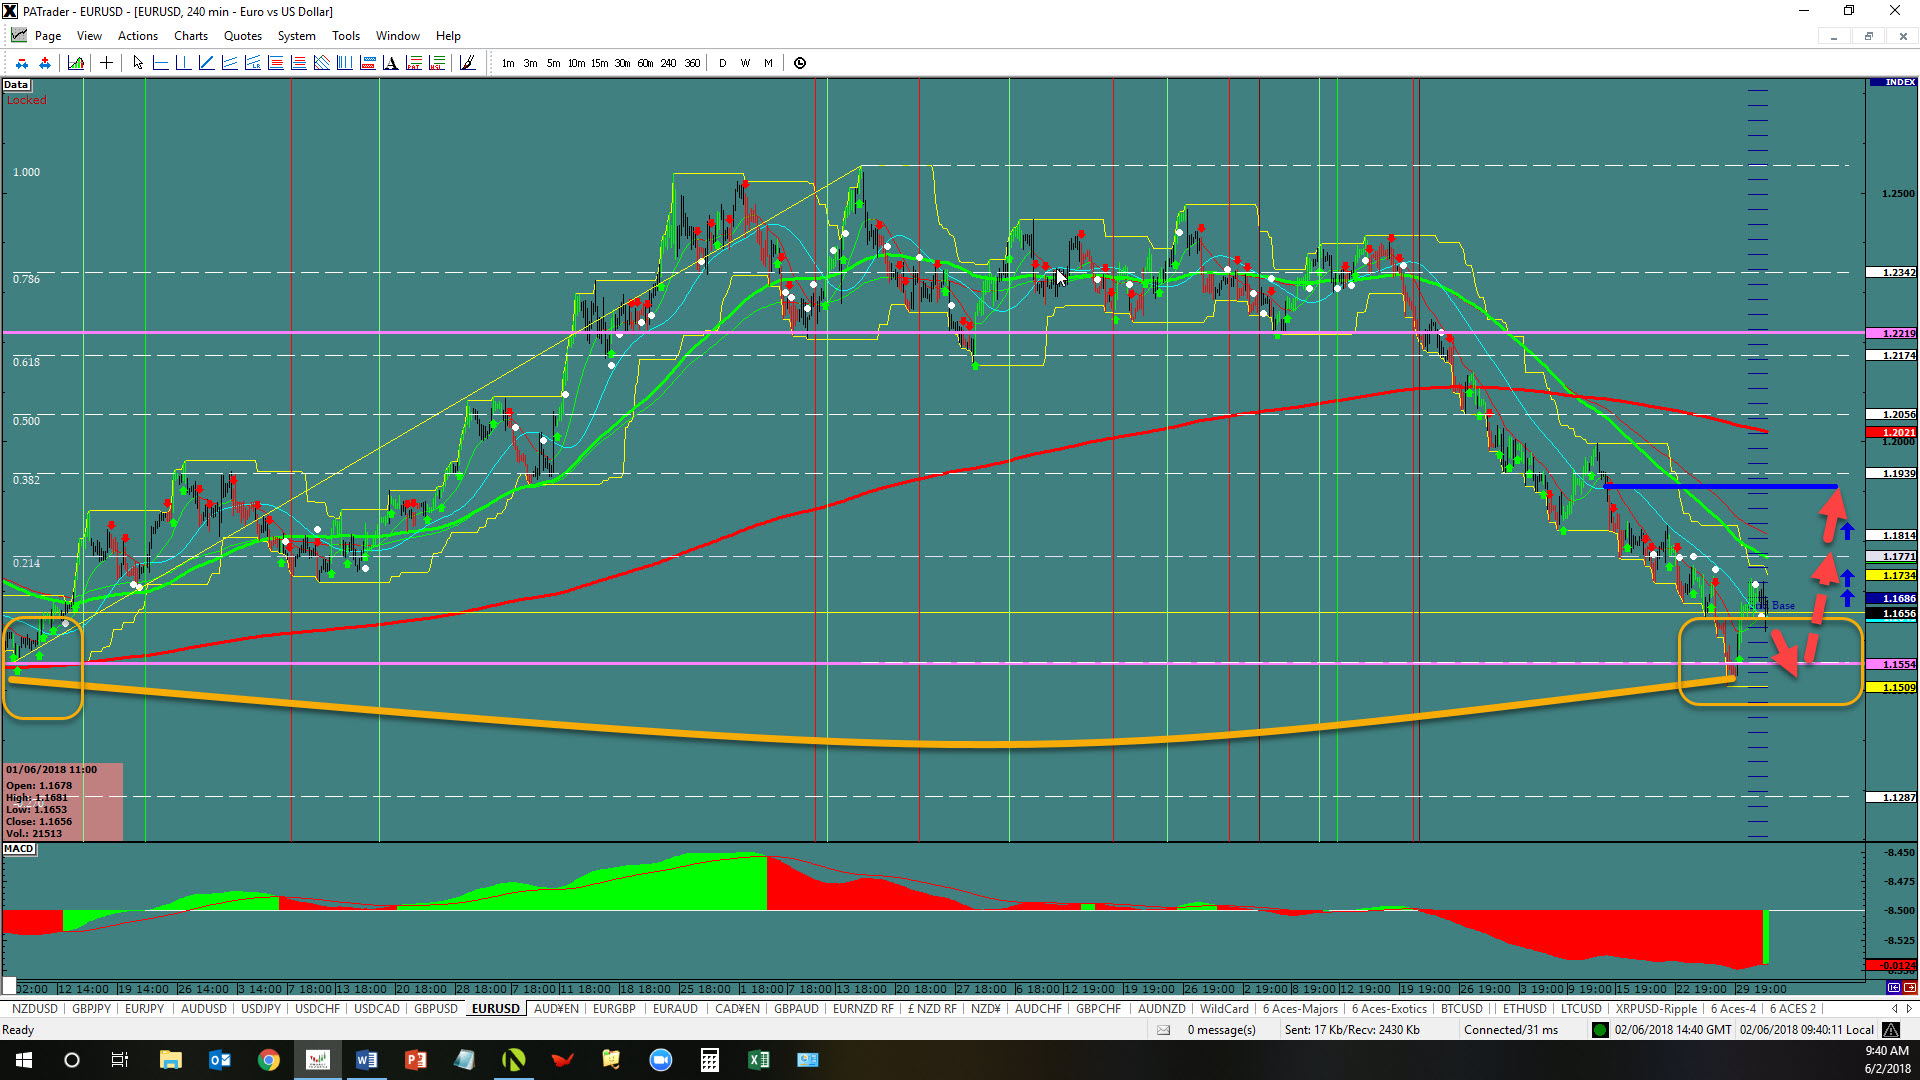Select the brush drawing style icon

467,63
